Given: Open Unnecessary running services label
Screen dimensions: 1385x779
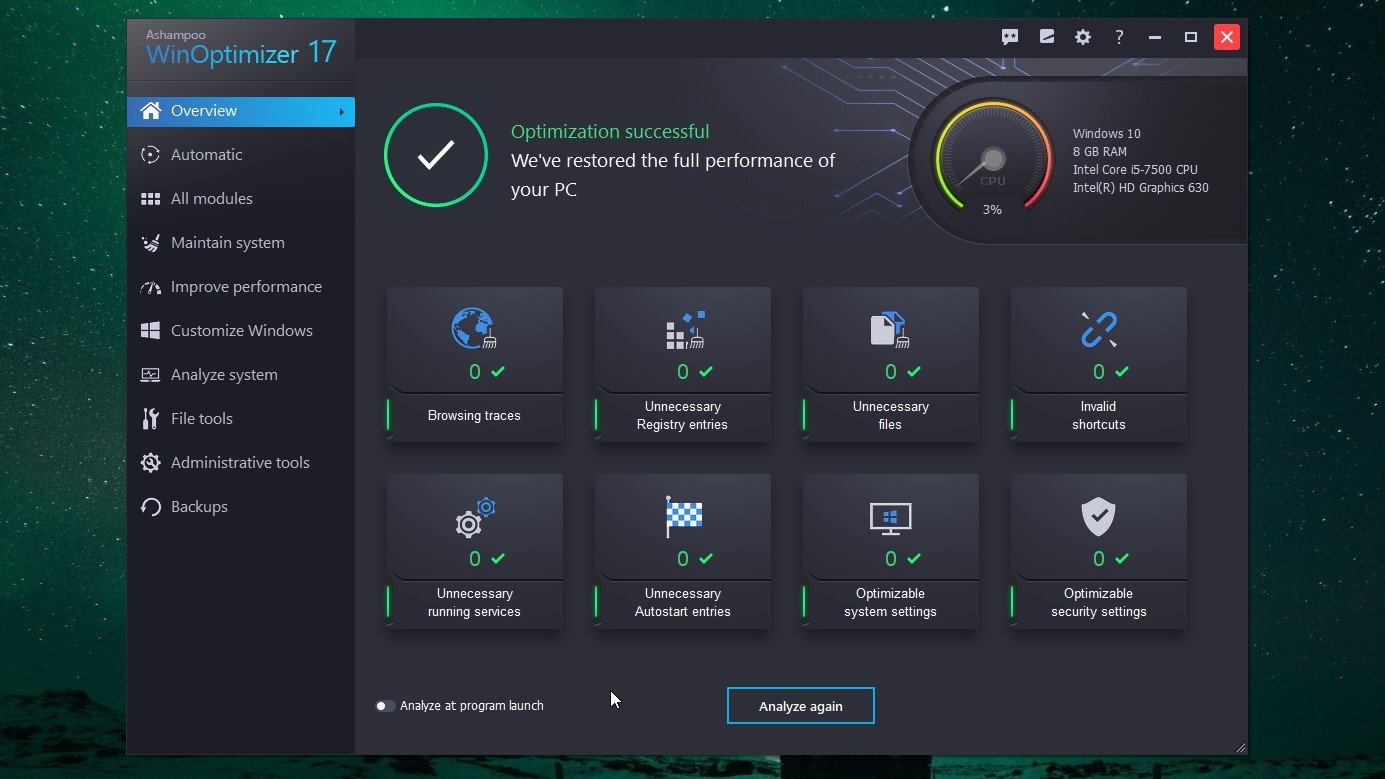Looking at the screenshot, I should click(474, 603).
